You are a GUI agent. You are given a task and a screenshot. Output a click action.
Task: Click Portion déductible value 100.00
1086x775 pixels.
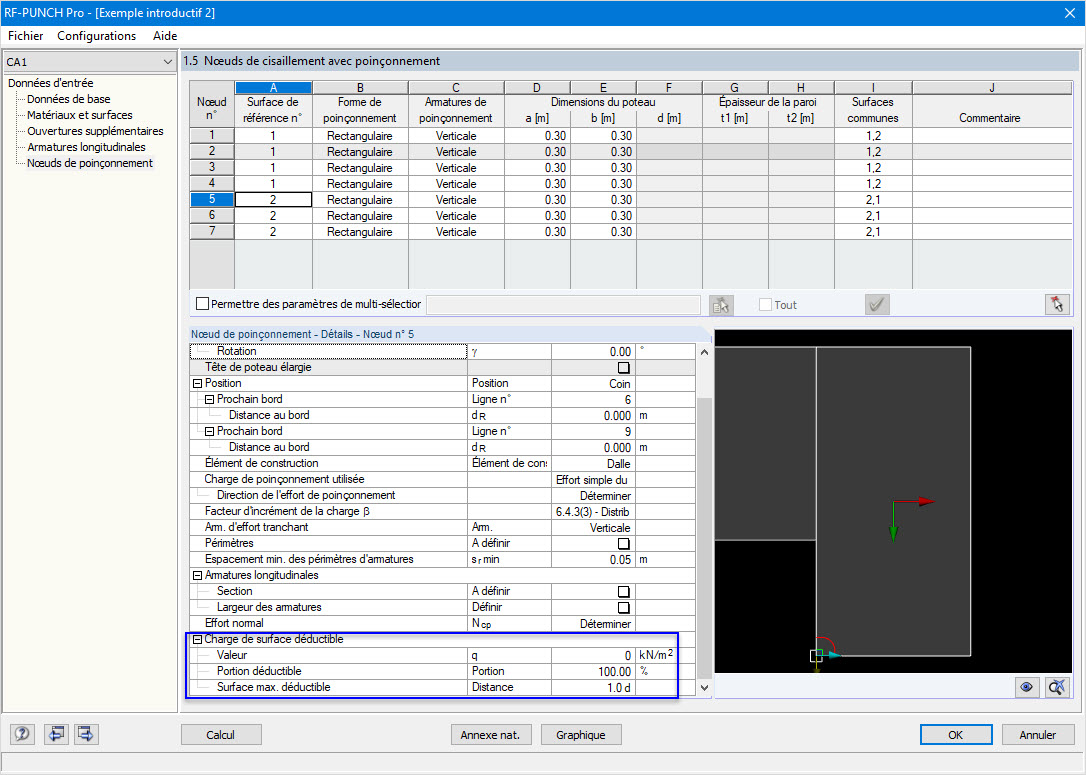593,672
